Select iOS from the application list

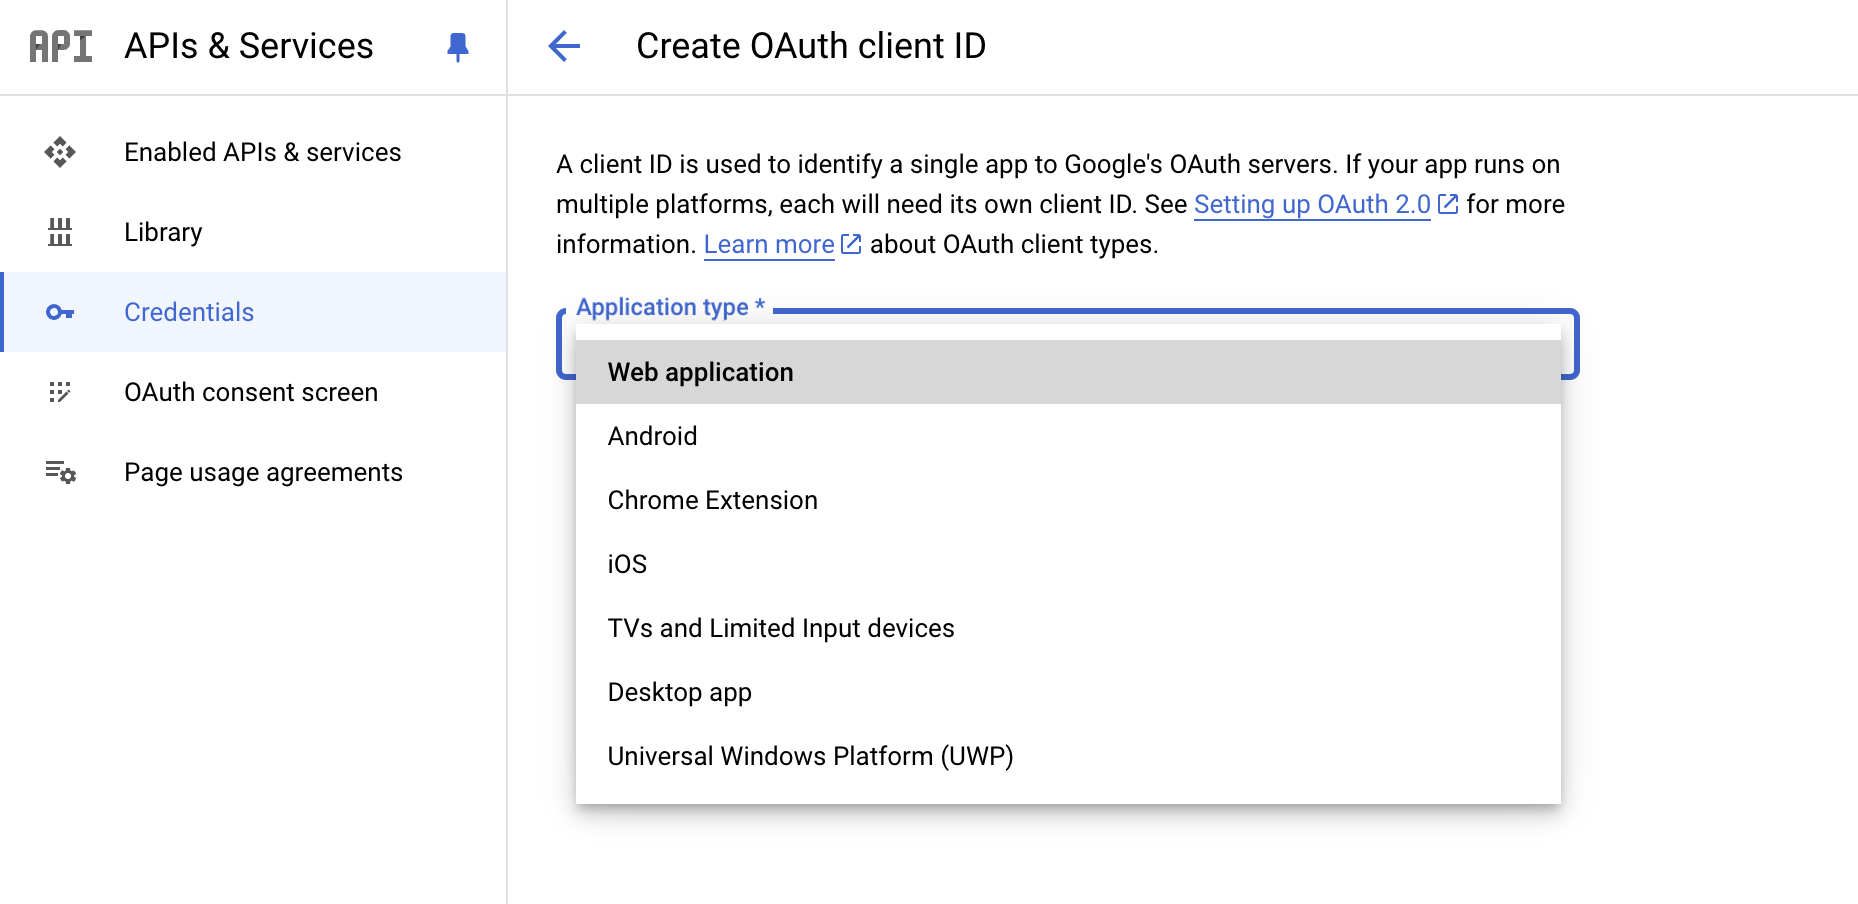coord(627,564)
